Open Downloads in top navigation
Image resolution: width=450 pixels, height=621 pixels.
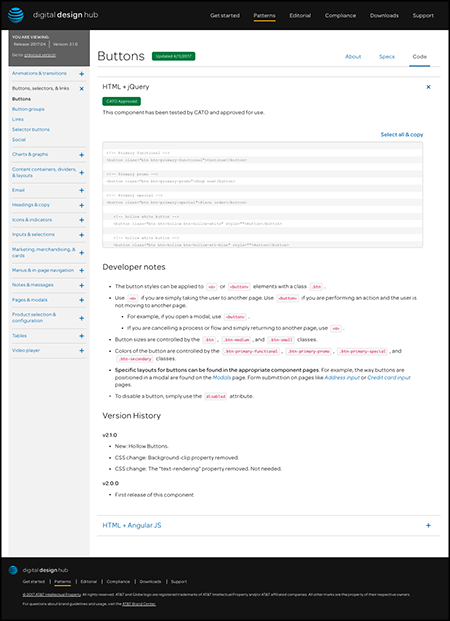pyautogui.click(x=384, y=15)
